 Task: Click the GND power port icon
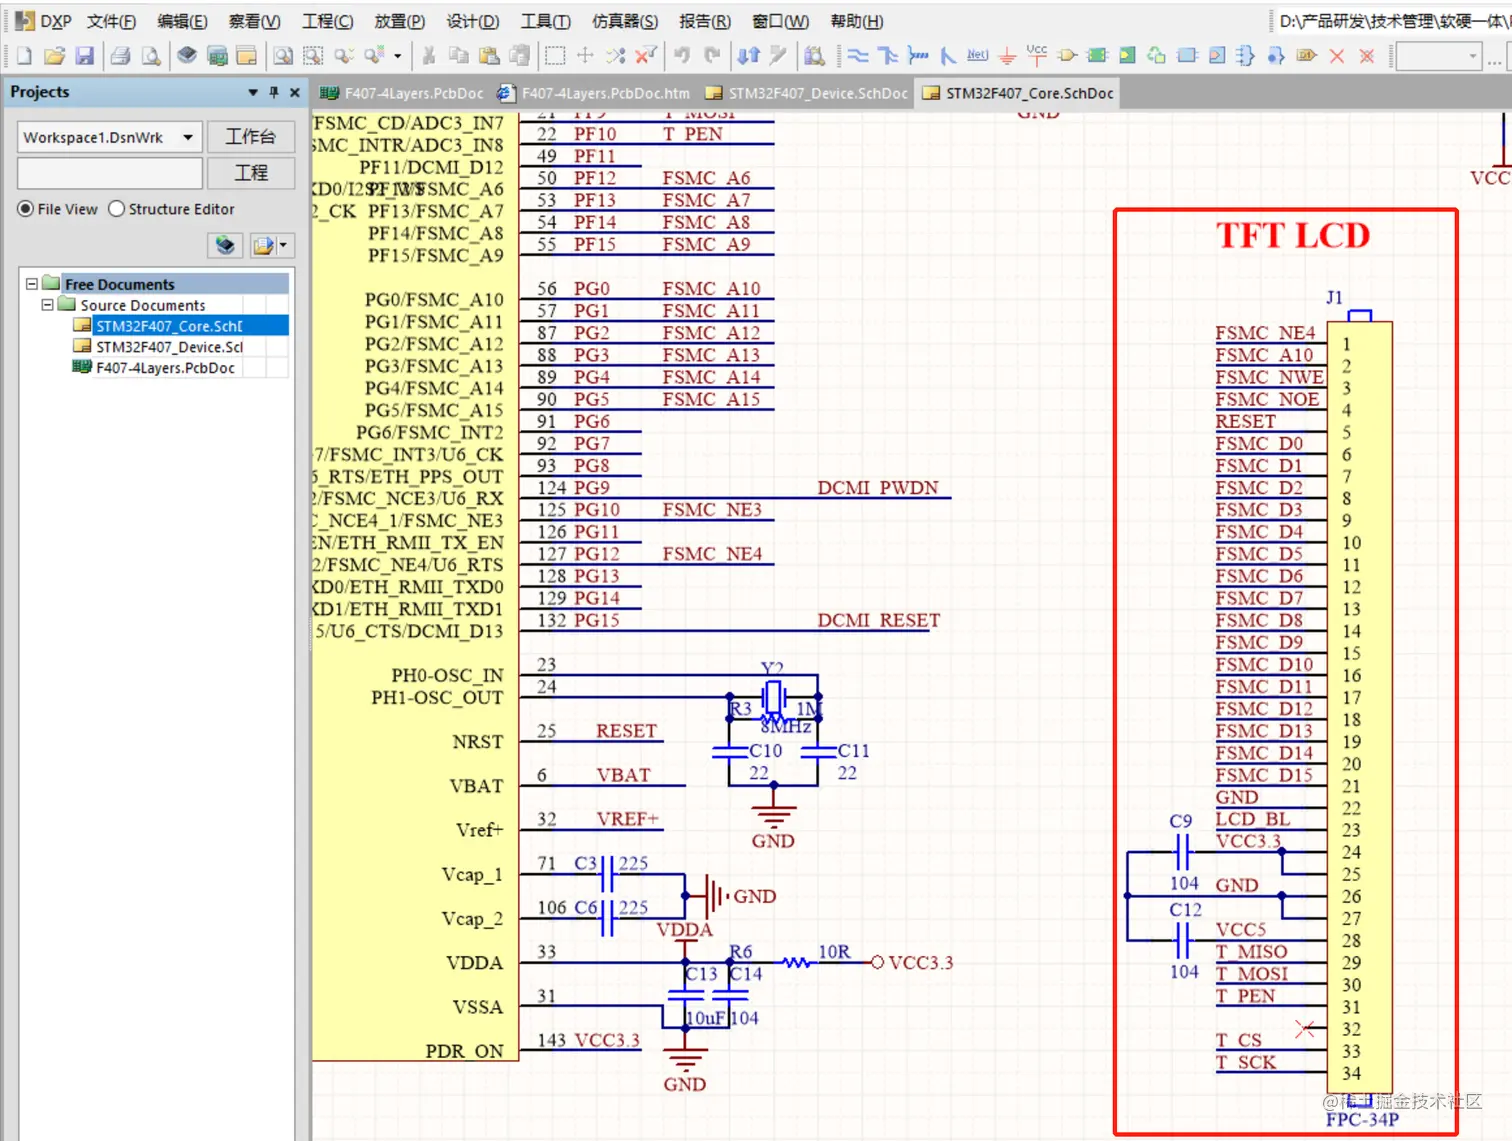(x=1007, y=56)
